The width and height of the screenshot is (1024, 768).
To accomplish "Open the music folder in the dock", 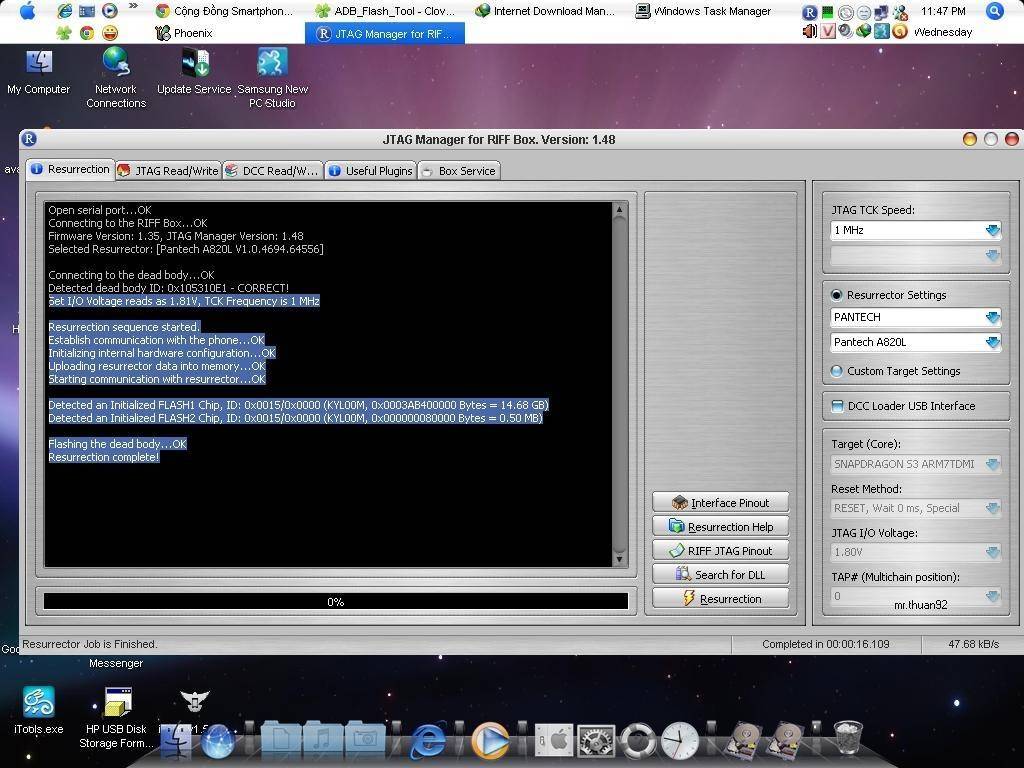I will point(323,739).
